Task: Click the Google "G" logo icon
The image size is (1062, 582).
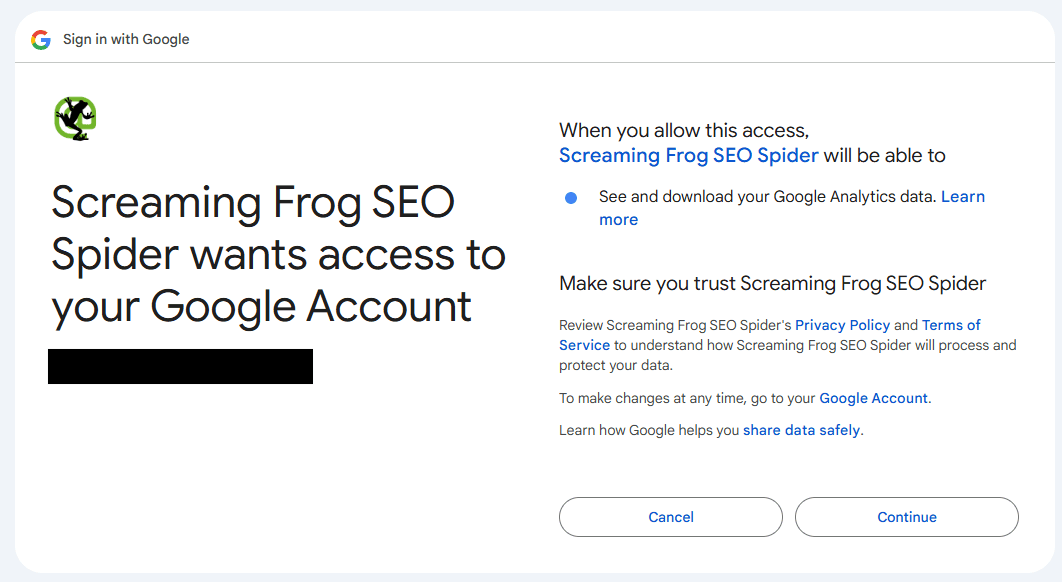Action: pos(40,39)
